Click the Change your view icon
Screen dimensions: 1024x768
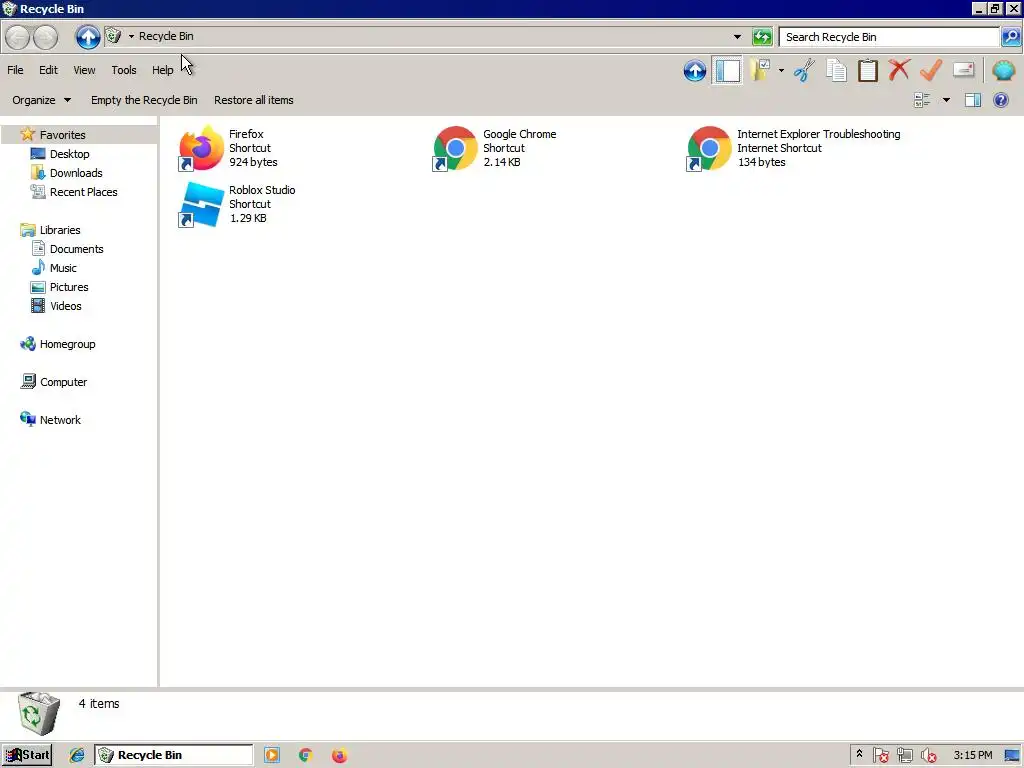click(922, 100)
